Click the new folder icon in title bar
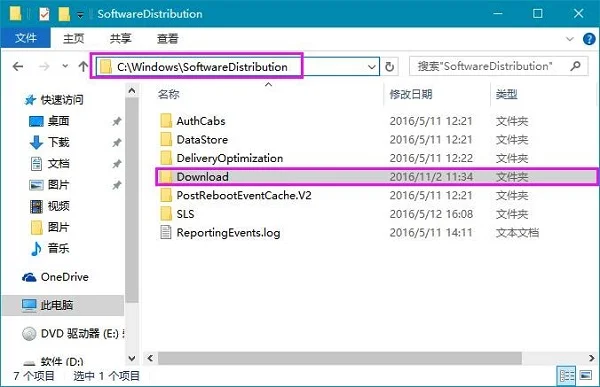This screenshot has height=387, width=600. click(64, 14)
